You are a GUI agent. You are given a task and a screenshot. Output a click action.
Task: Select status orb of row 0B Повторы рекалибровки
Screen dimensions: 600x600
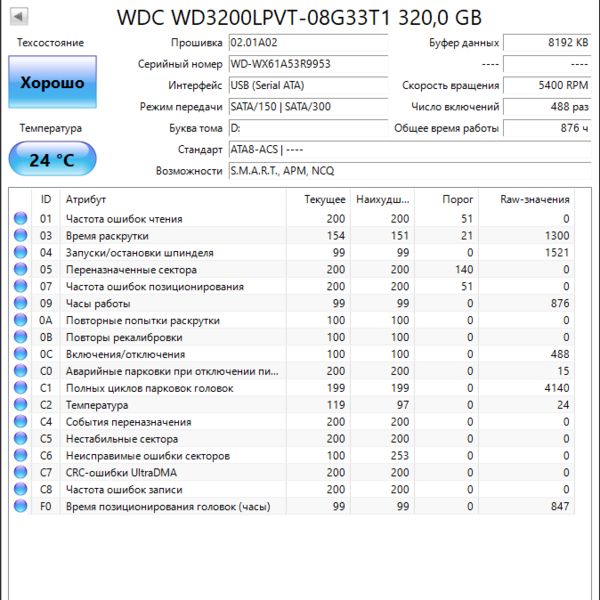pyautogui.click(x=21, y=337)
